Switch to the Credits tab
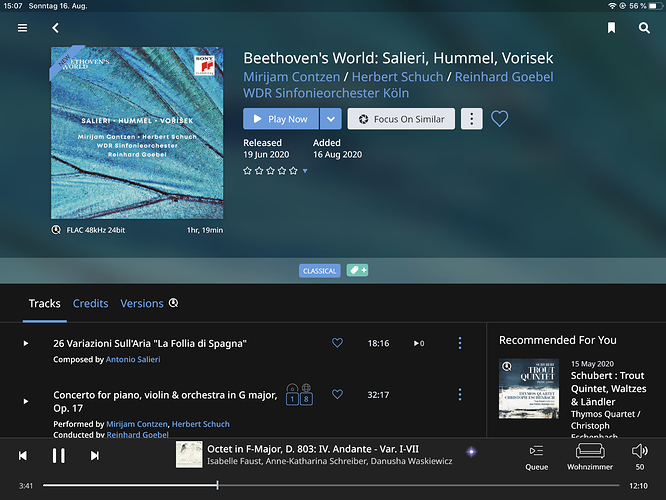This screenshot has width=666, height=500. [90, 303]
